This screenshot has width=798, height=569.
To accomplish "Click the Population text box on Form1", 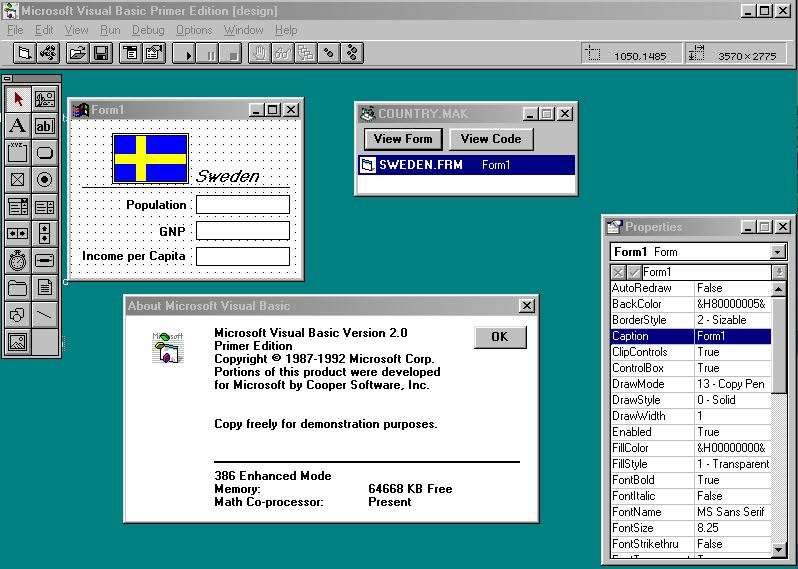I will [x=243, y=205].
